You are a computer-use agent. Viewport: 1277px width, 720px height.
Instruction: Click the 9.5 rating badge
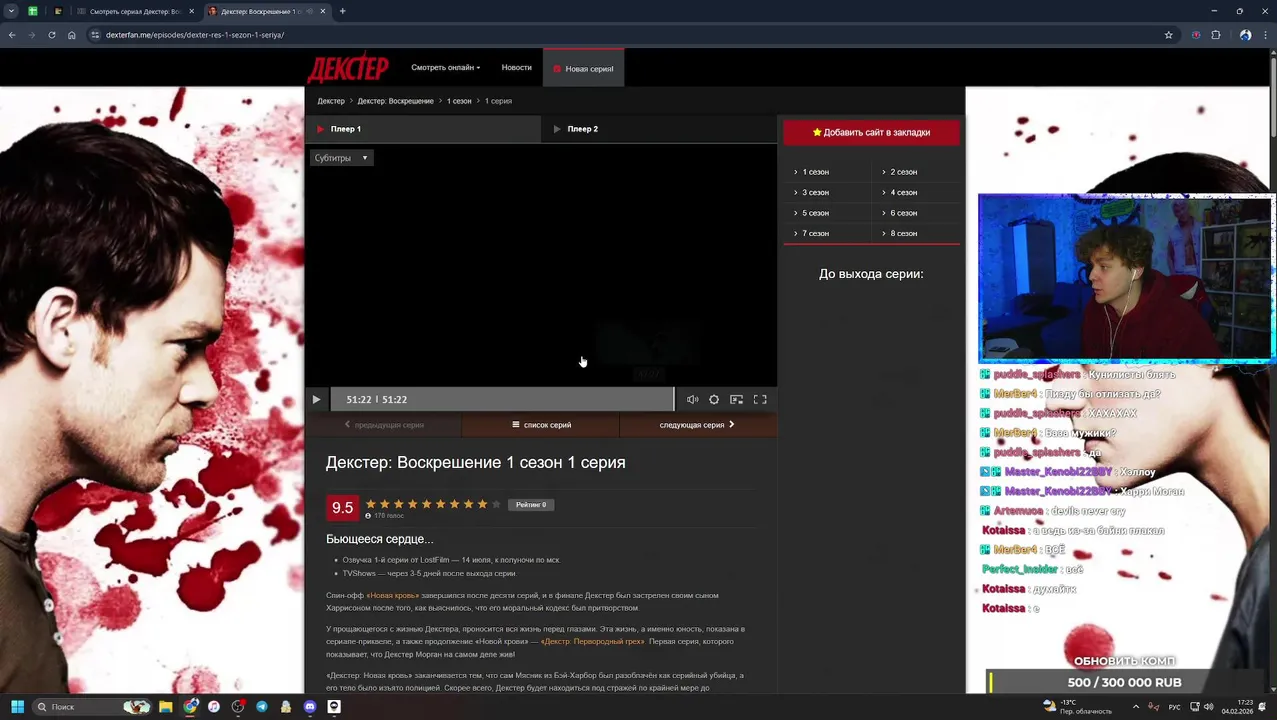342,508
